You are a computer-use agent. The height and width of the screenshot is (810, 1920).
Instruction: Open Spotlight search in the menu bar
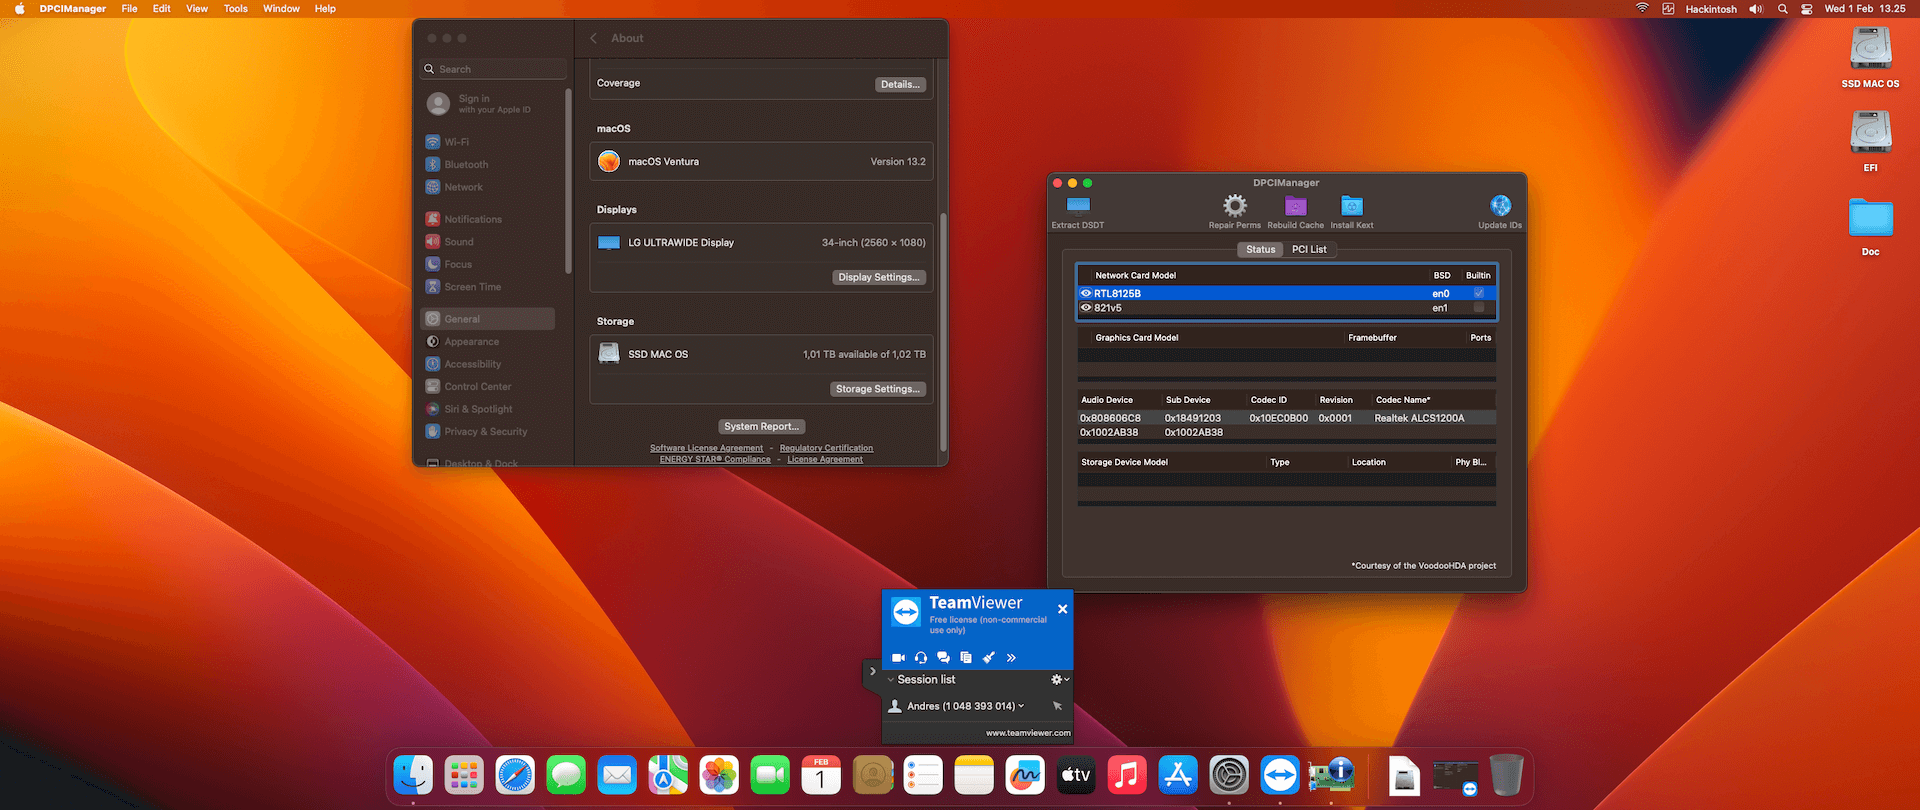(1782, 9)
